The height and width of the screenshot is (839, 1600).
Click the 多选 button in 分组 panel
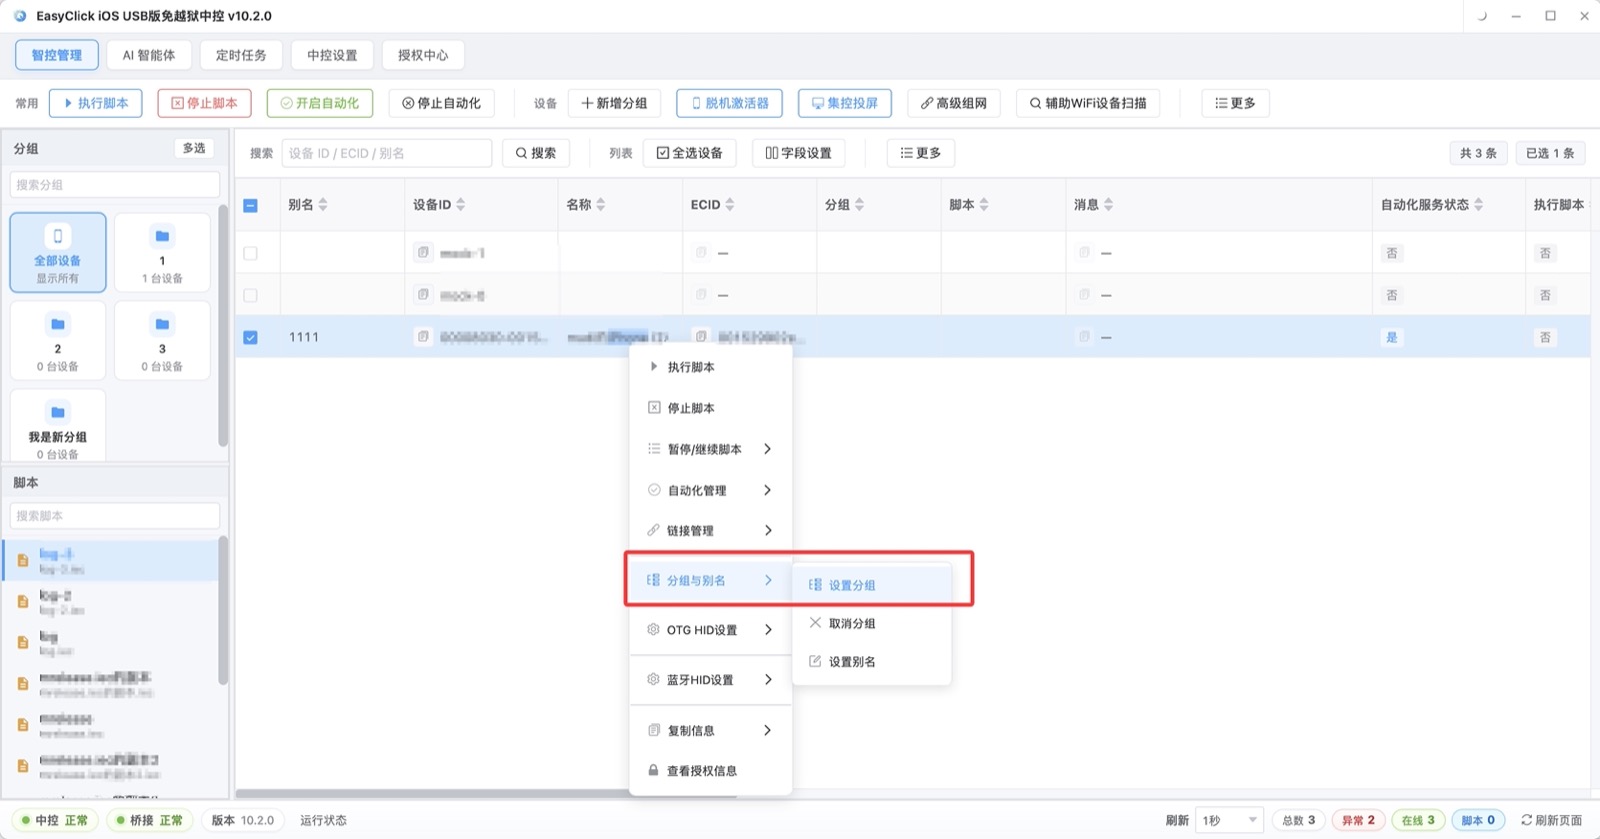click(x=194, y=148)
